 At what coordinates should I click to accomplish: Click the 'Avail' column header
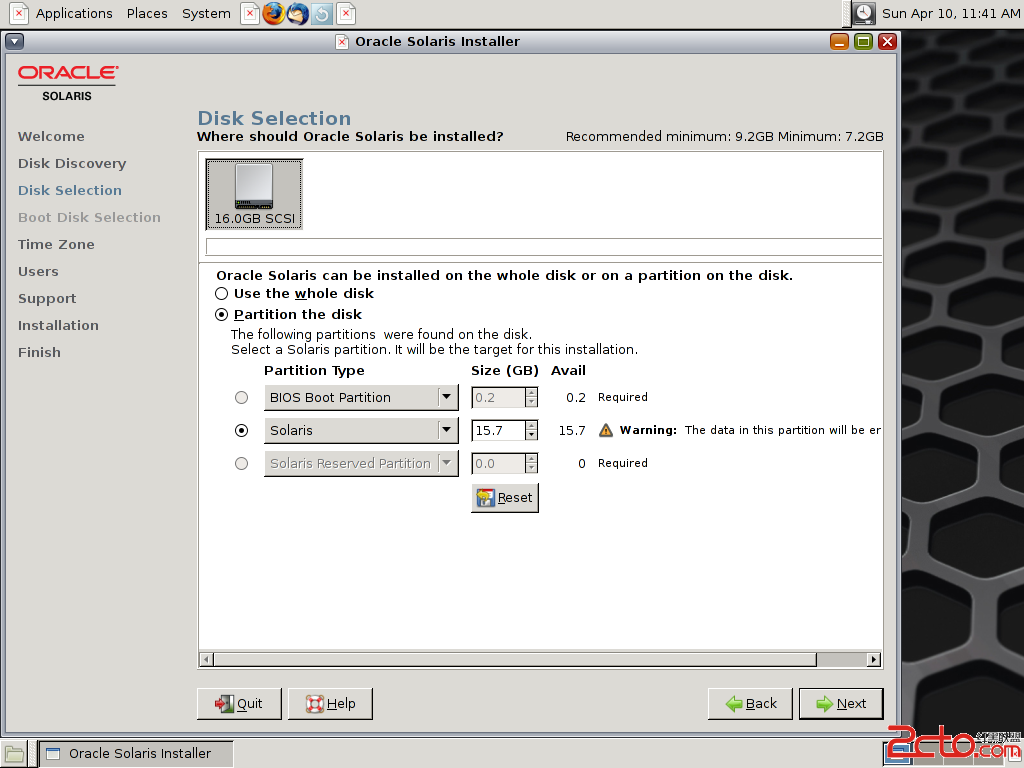tap(568, 371)
